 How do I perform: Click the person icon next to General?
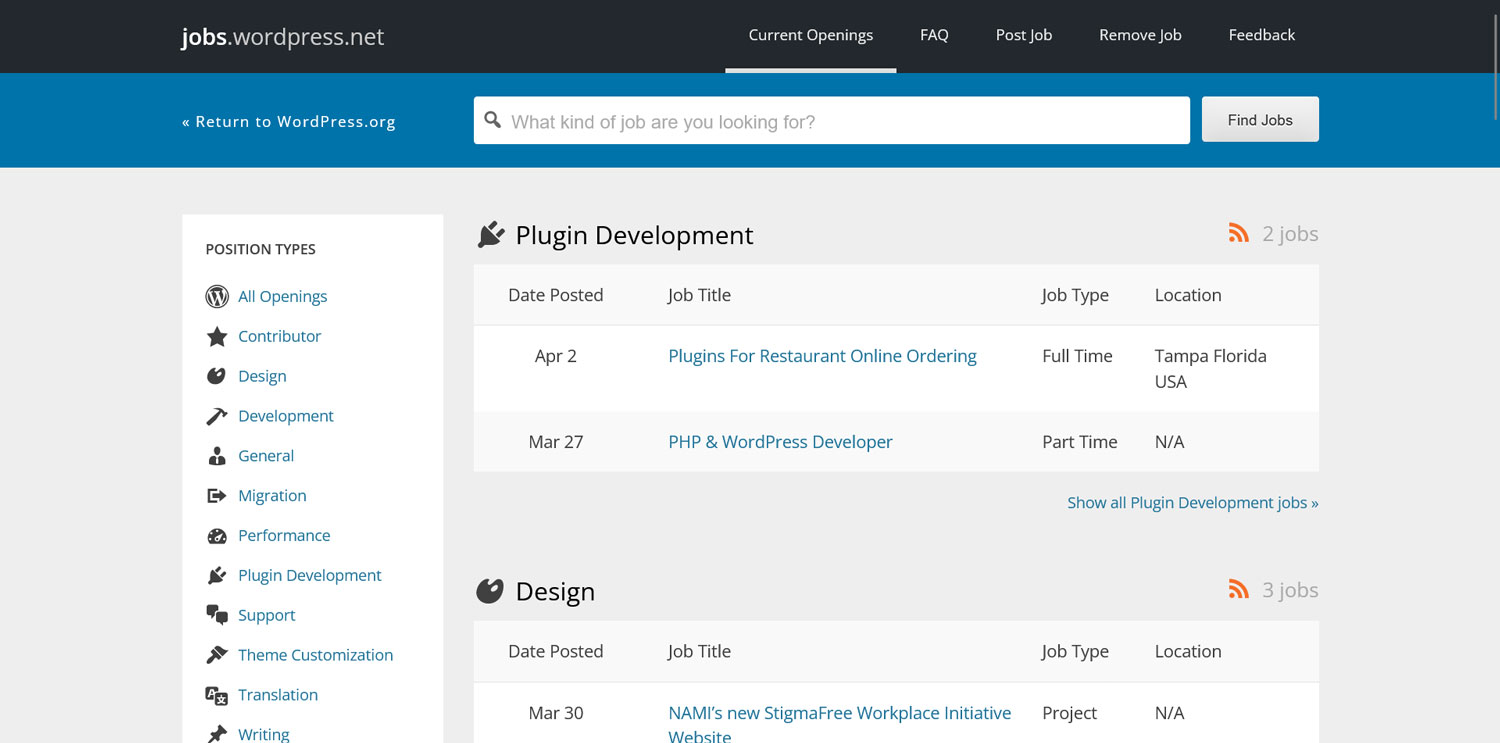click(217, 455)
